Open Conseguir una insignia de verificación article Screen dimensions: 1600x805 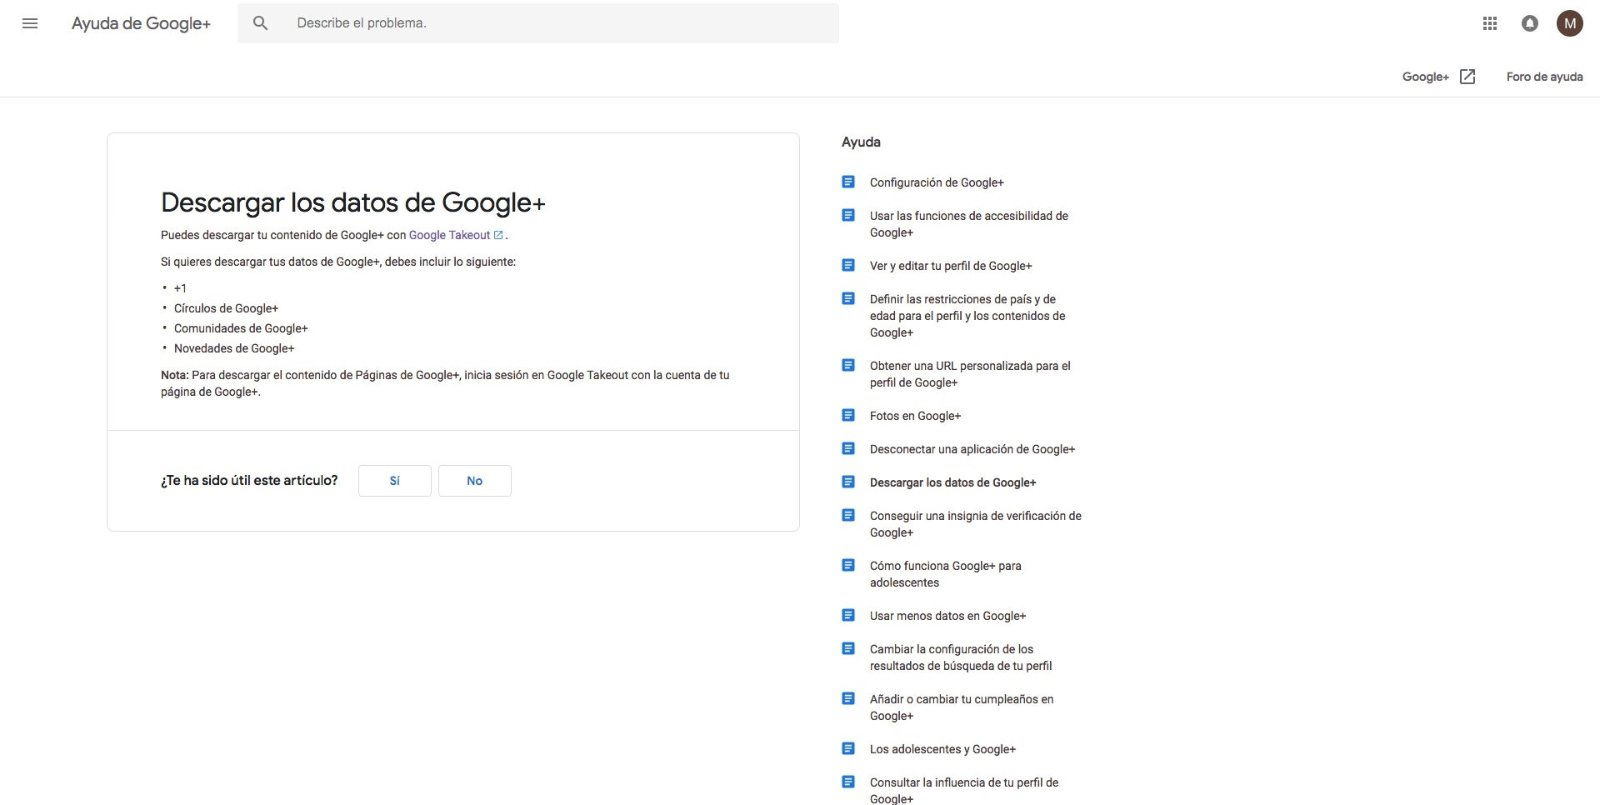[x=976, y=524]
